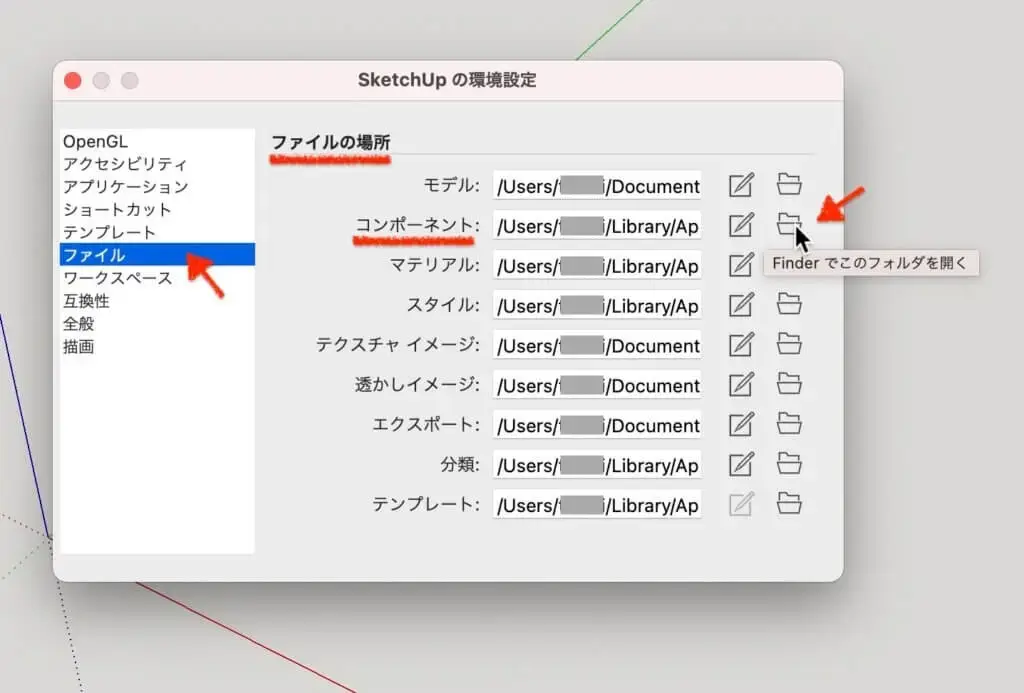Select アプリケーション in the preferences list
Screen dimensions: 1024x693
157,187
